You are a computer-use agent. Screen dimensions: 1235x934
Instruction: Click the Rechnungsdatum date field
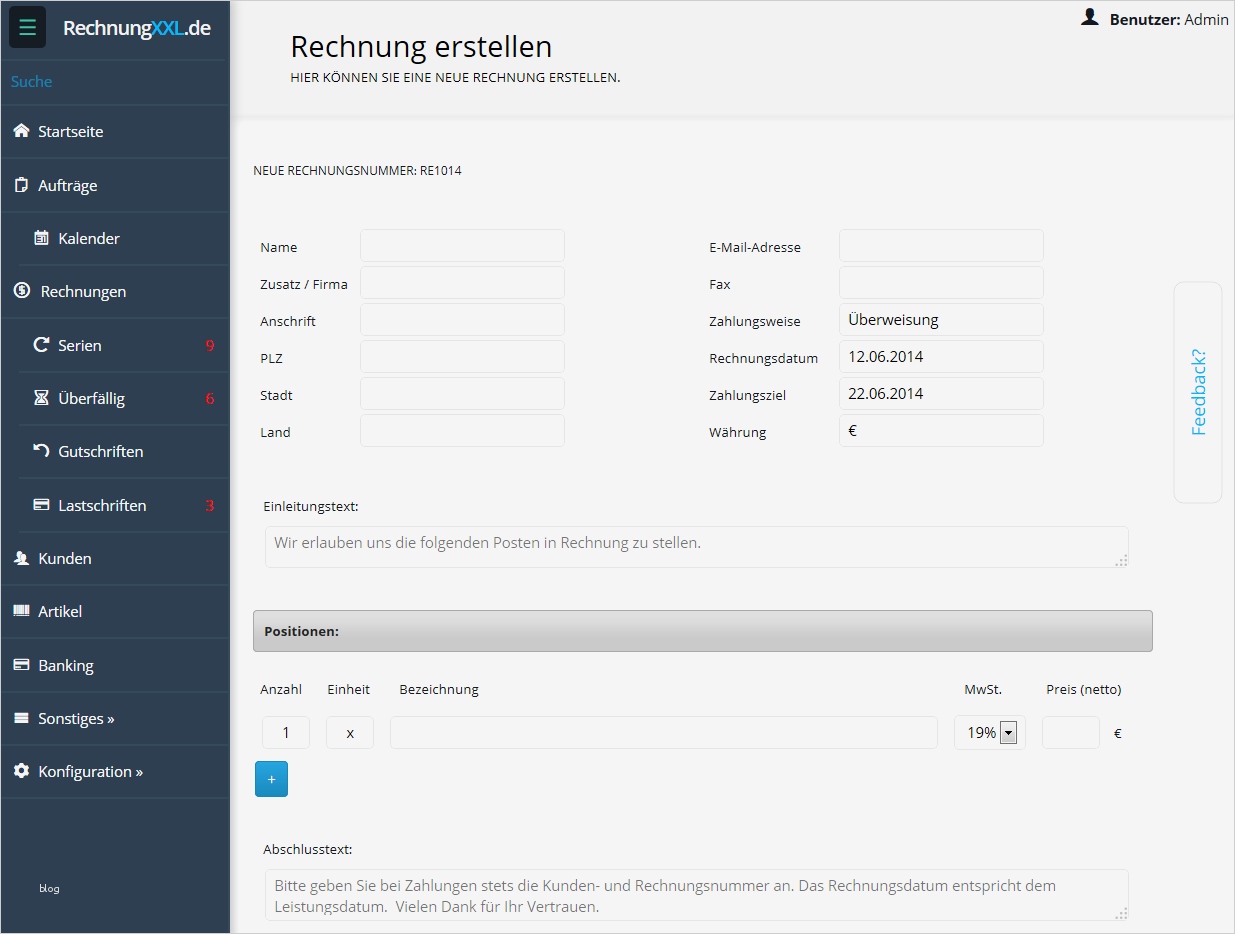[x=941, y=357]
